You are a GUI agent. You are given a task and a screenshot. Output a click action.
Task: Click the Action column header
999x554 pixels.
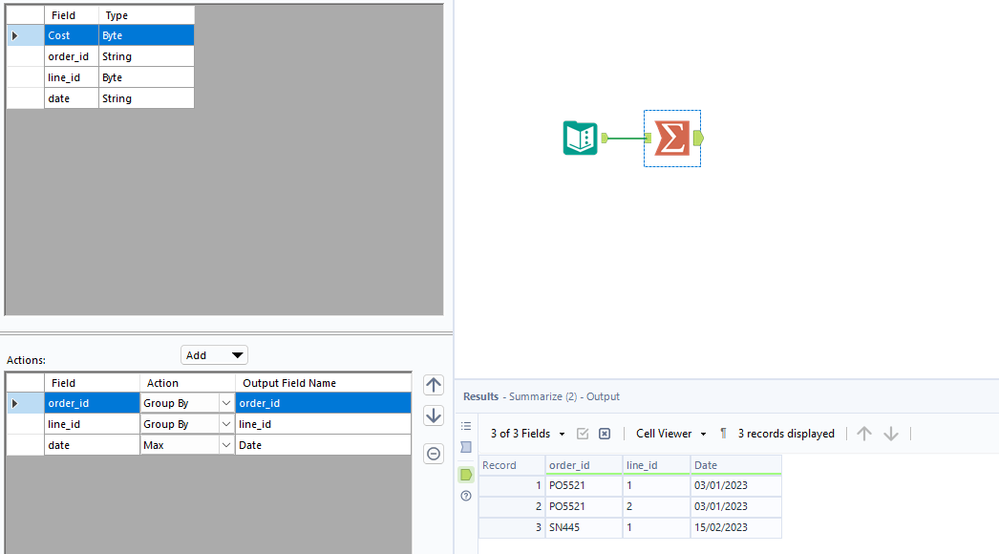[187, 383]
